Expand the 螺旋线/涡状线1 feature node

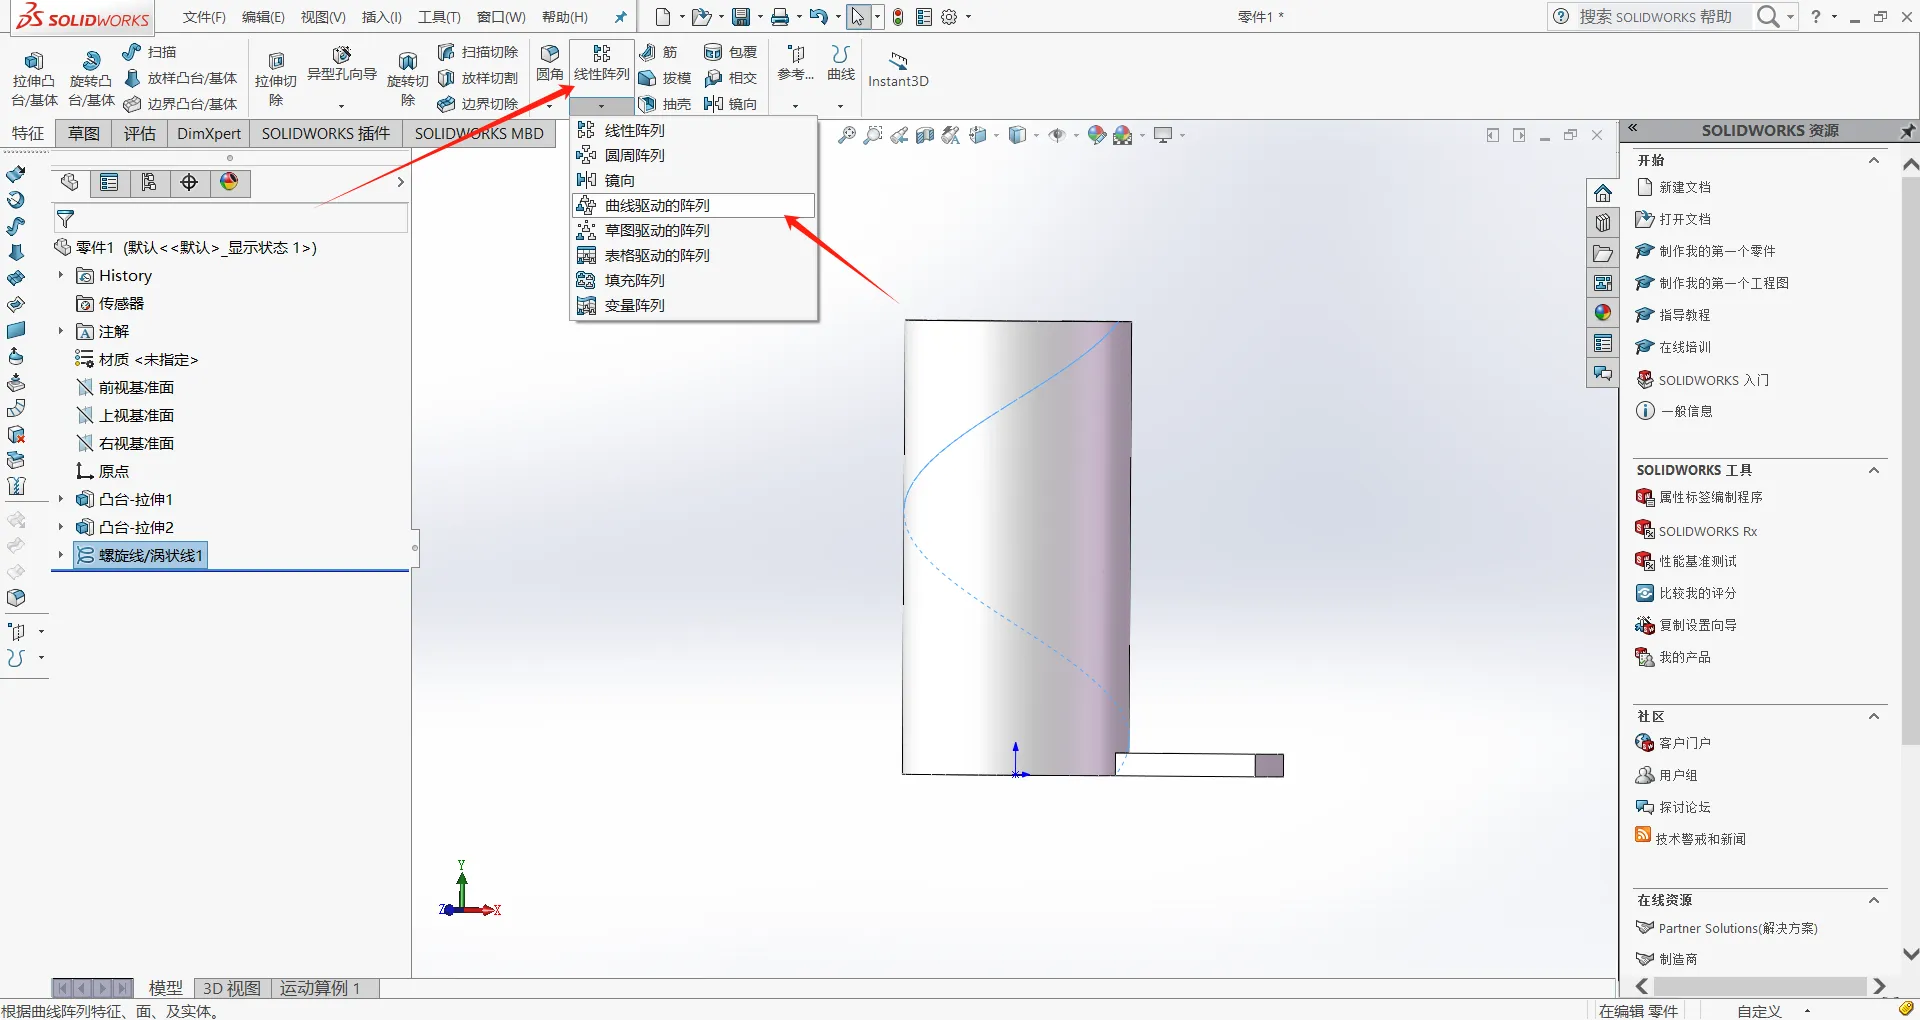(61, 555)
